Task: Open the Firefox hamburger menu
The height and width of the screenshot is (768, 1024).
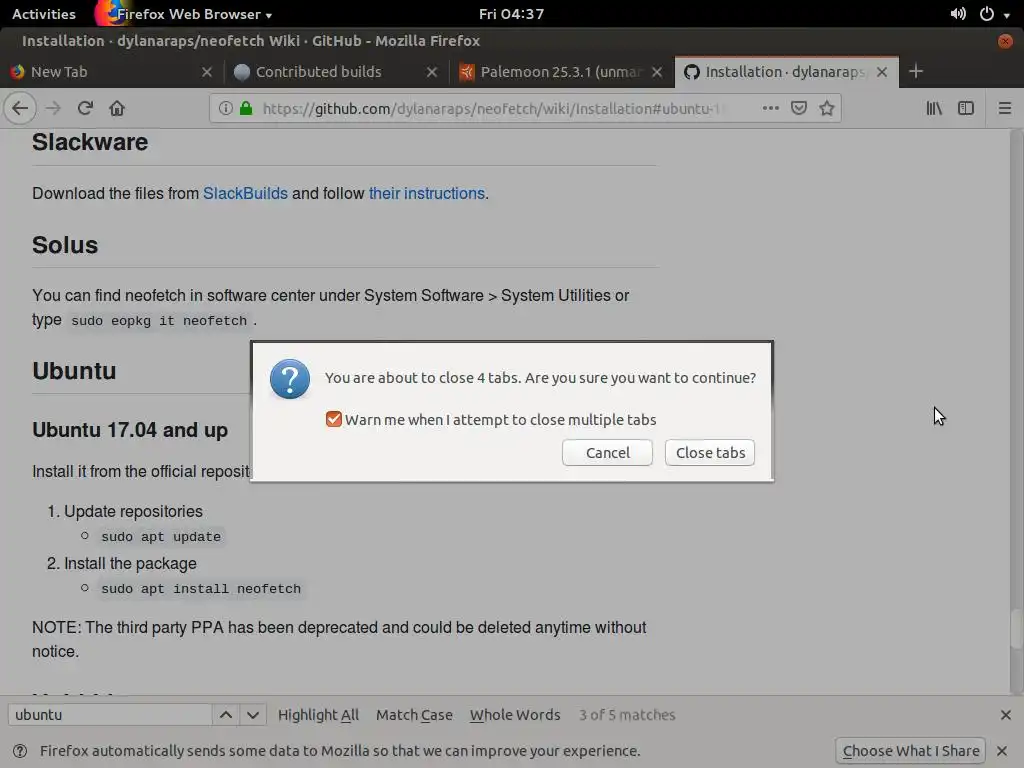Action: (1004, 108)
